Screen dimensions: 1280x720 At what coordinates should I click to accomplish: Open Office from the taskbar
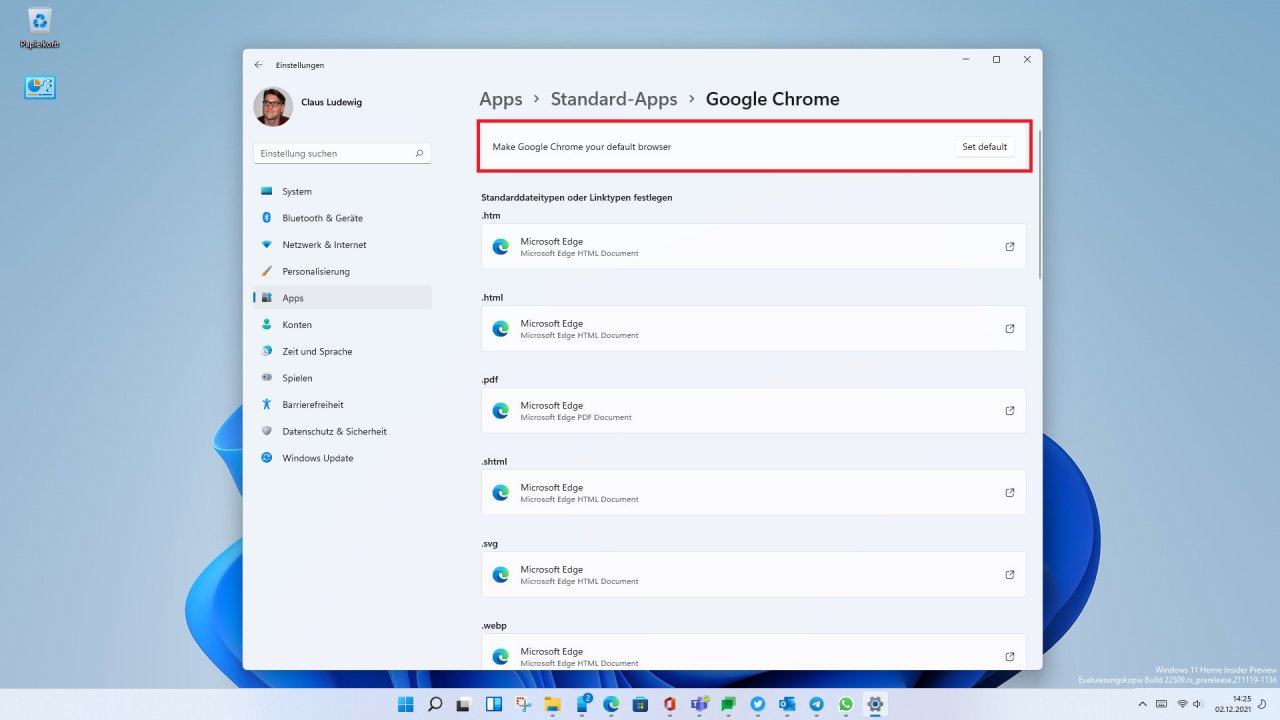pos(670,704)
